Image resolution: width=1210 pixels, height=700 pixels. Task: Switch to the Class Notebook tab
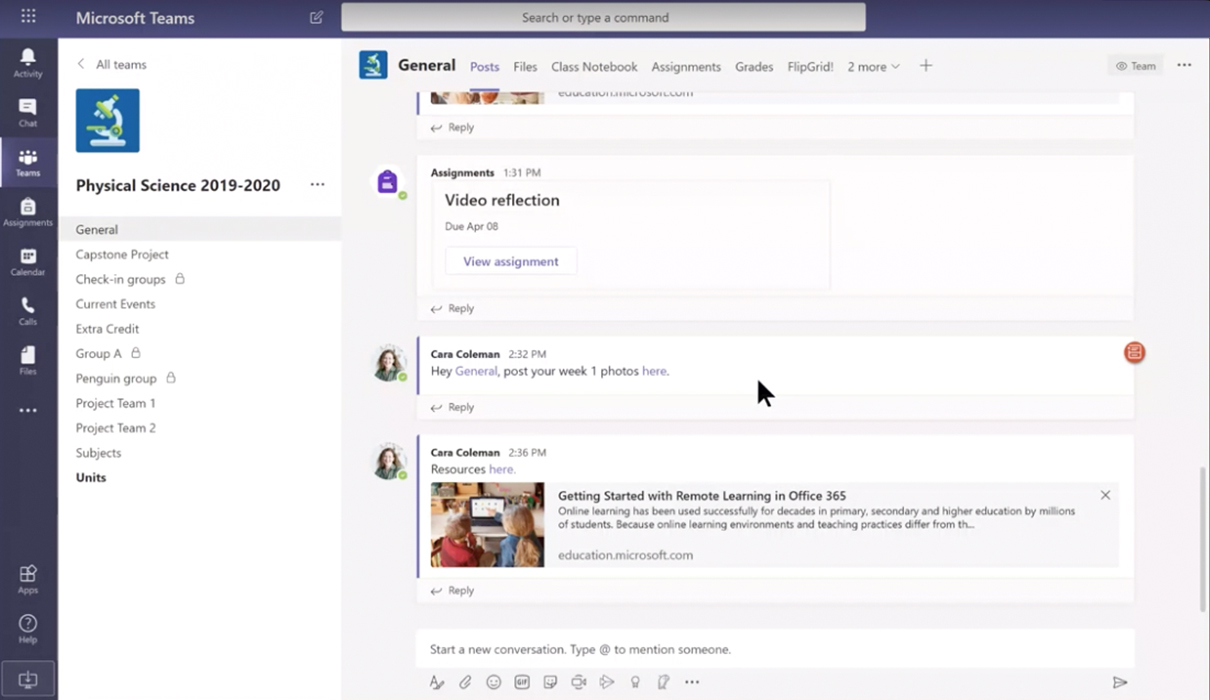tap(594, 67)
